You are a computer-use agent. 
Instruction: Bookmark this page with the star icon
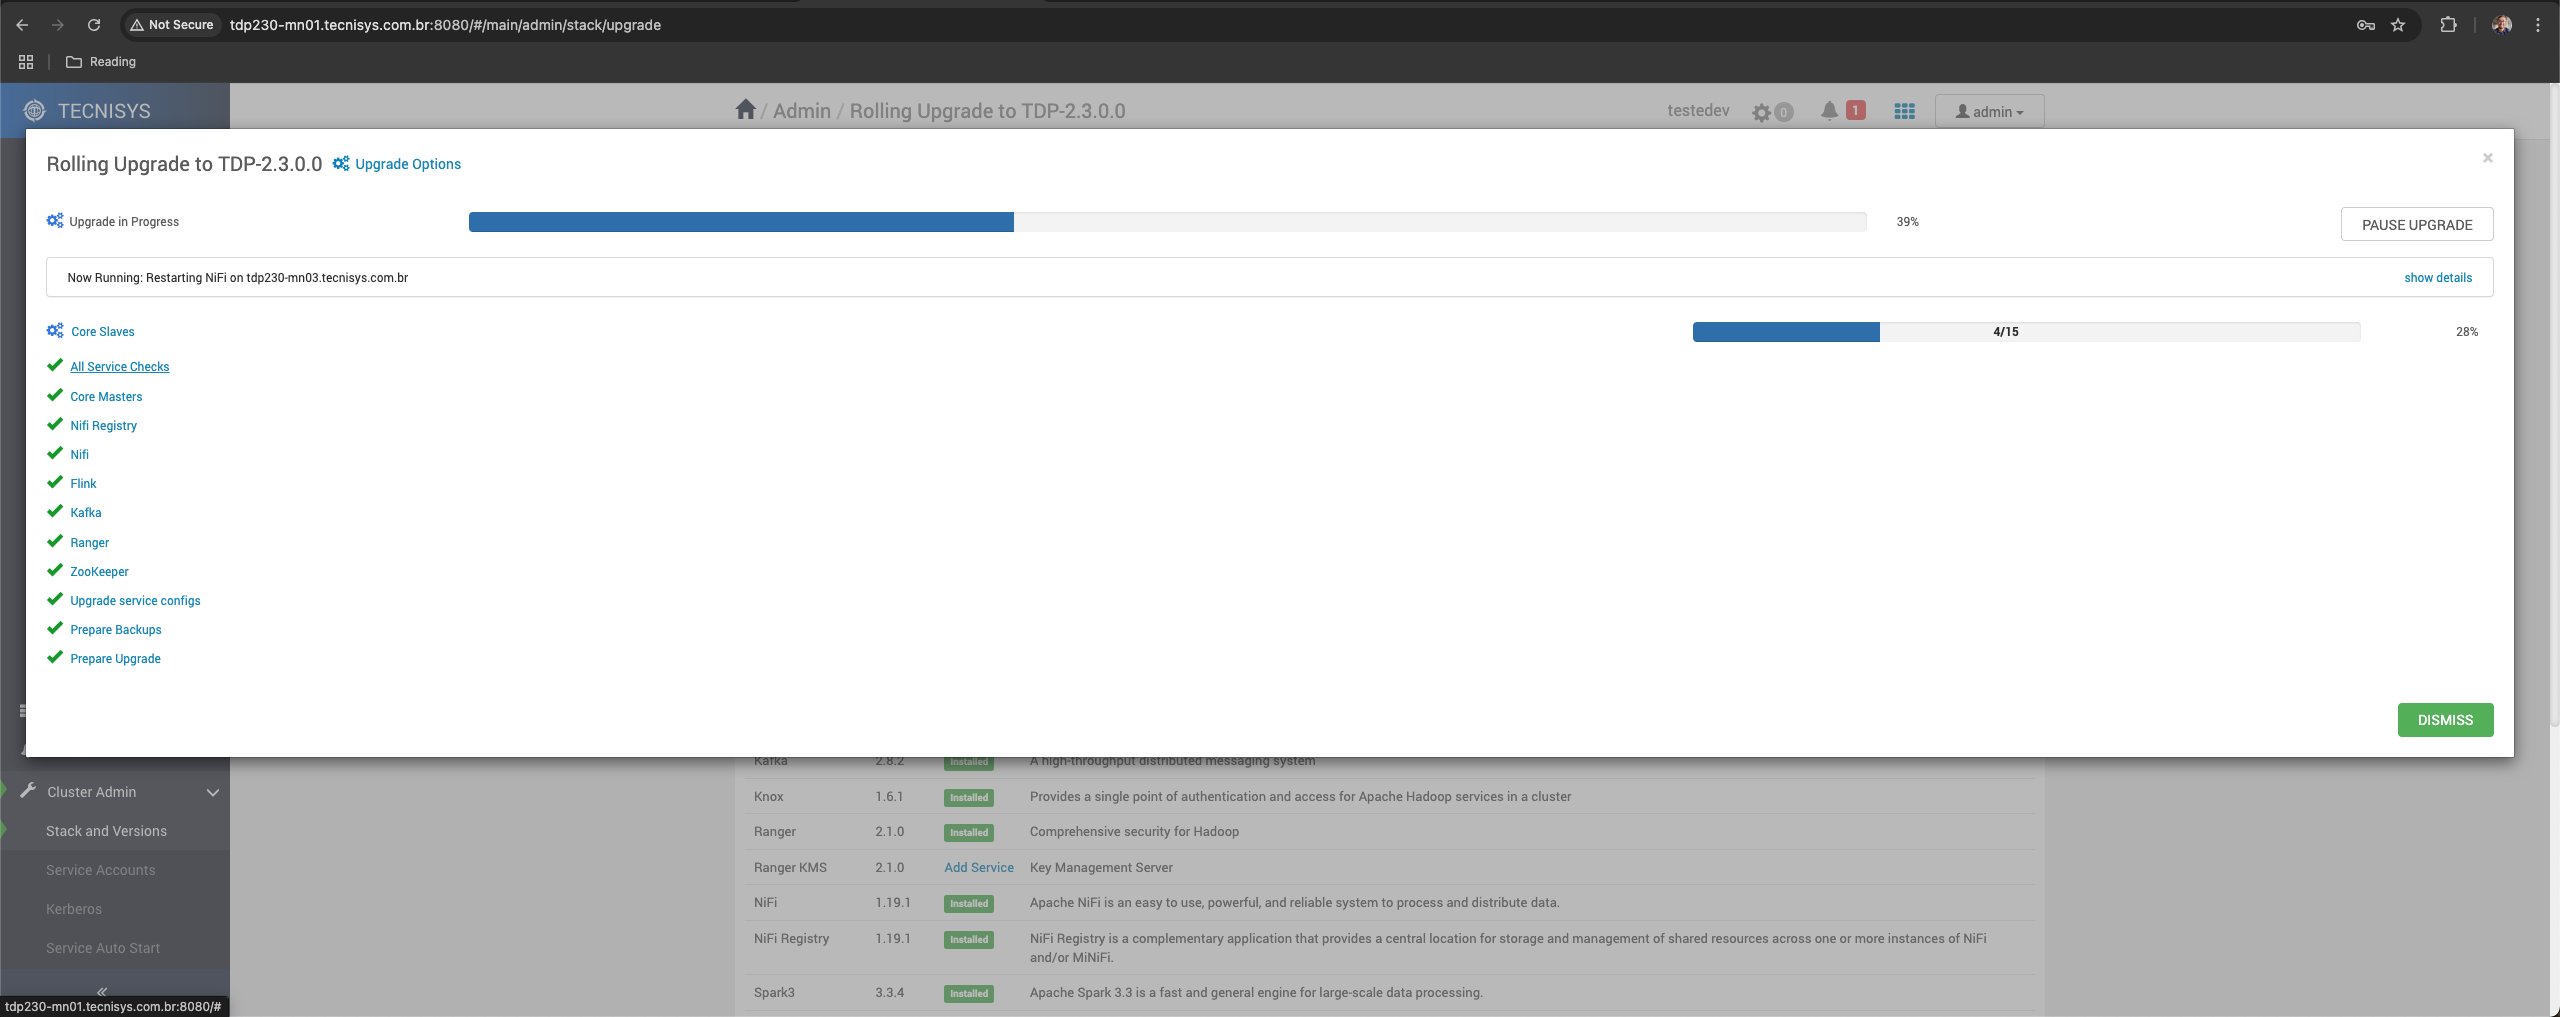tap(2398, 25)
